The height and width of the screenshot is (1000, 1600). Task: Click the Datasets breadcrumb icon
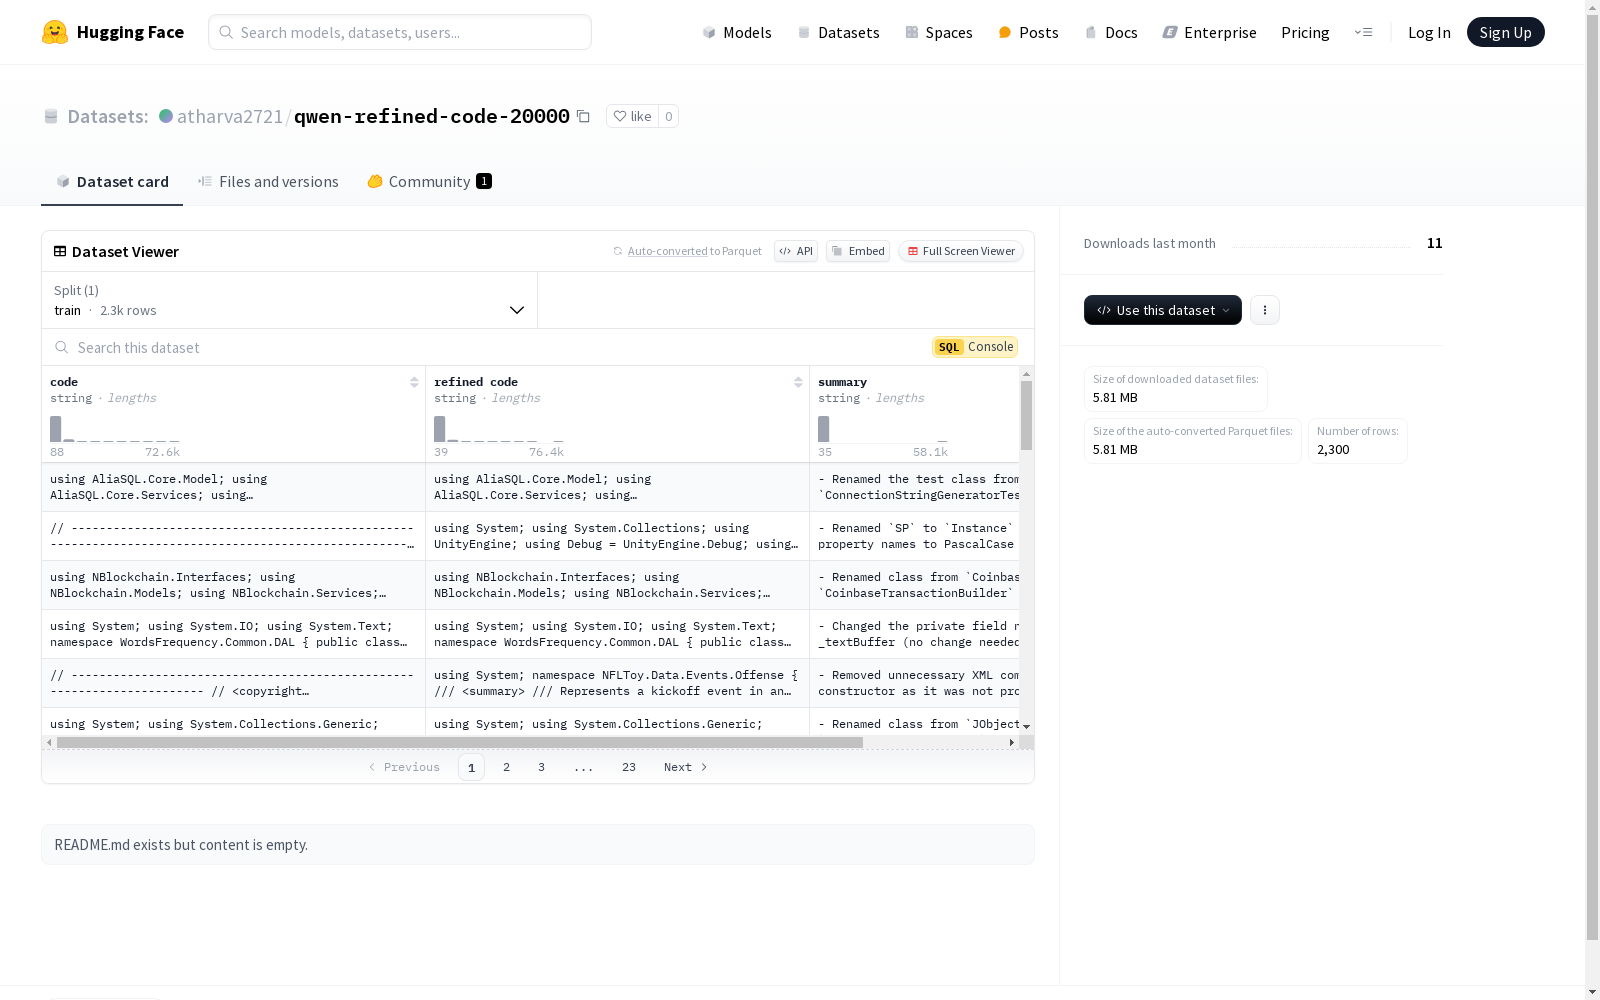click(51, 116)
